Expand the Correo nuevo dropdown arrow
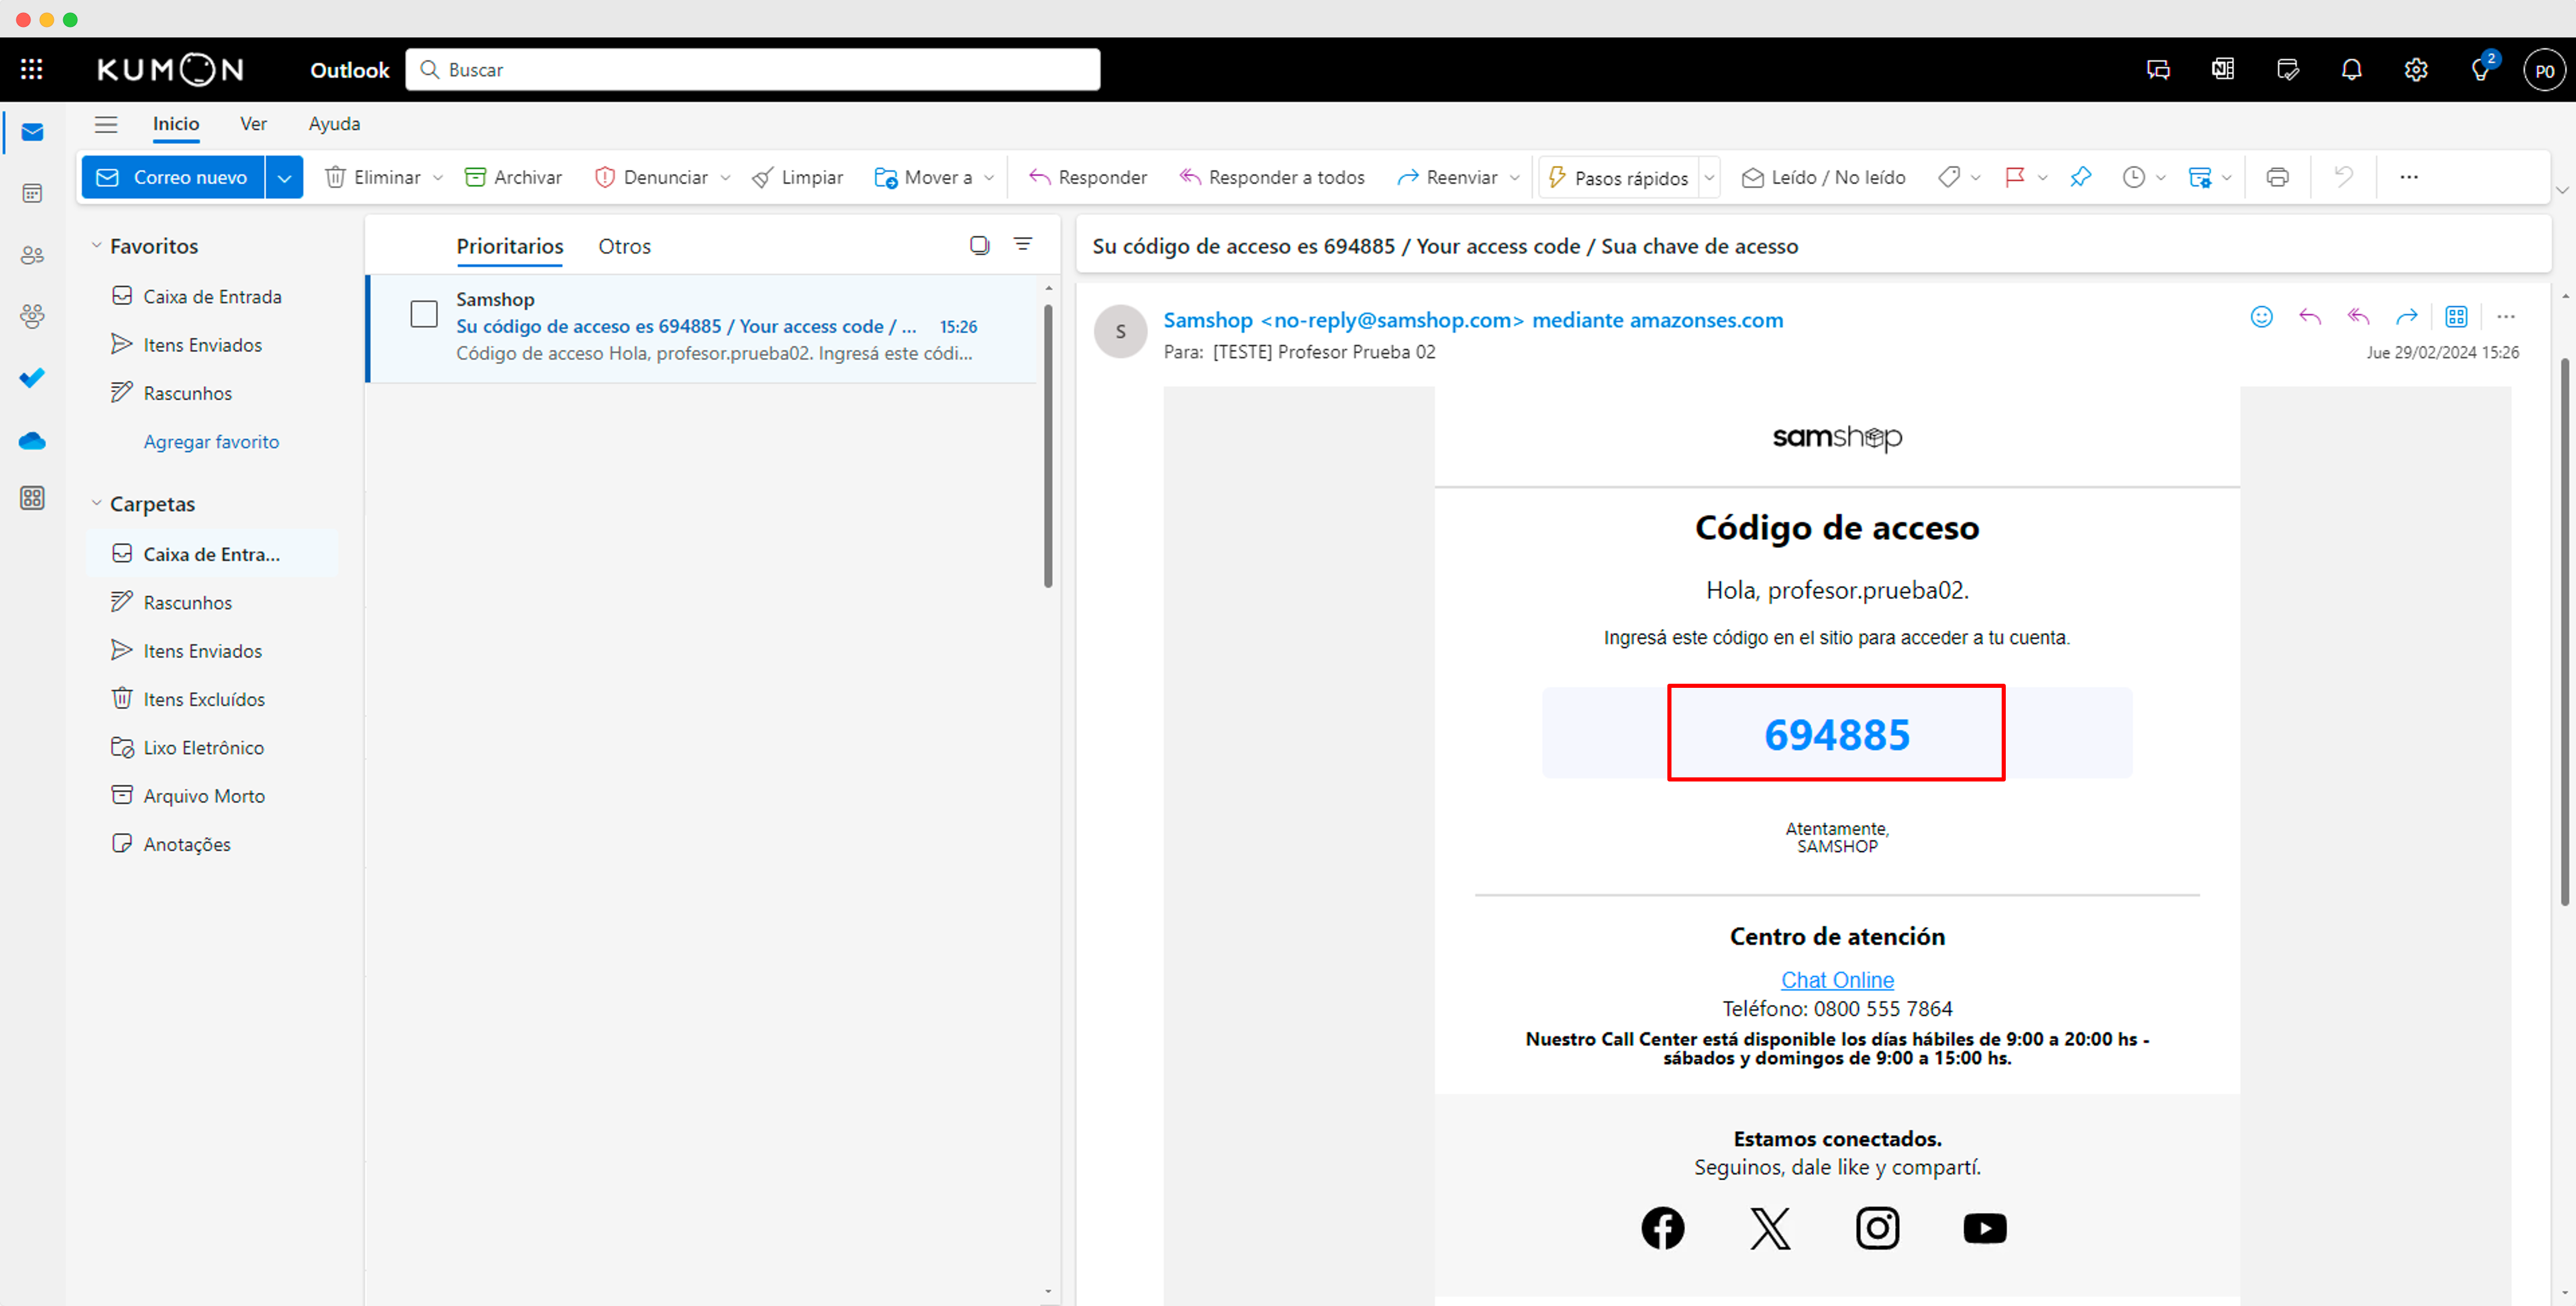2576x1306 pixels. click(284, 177)
